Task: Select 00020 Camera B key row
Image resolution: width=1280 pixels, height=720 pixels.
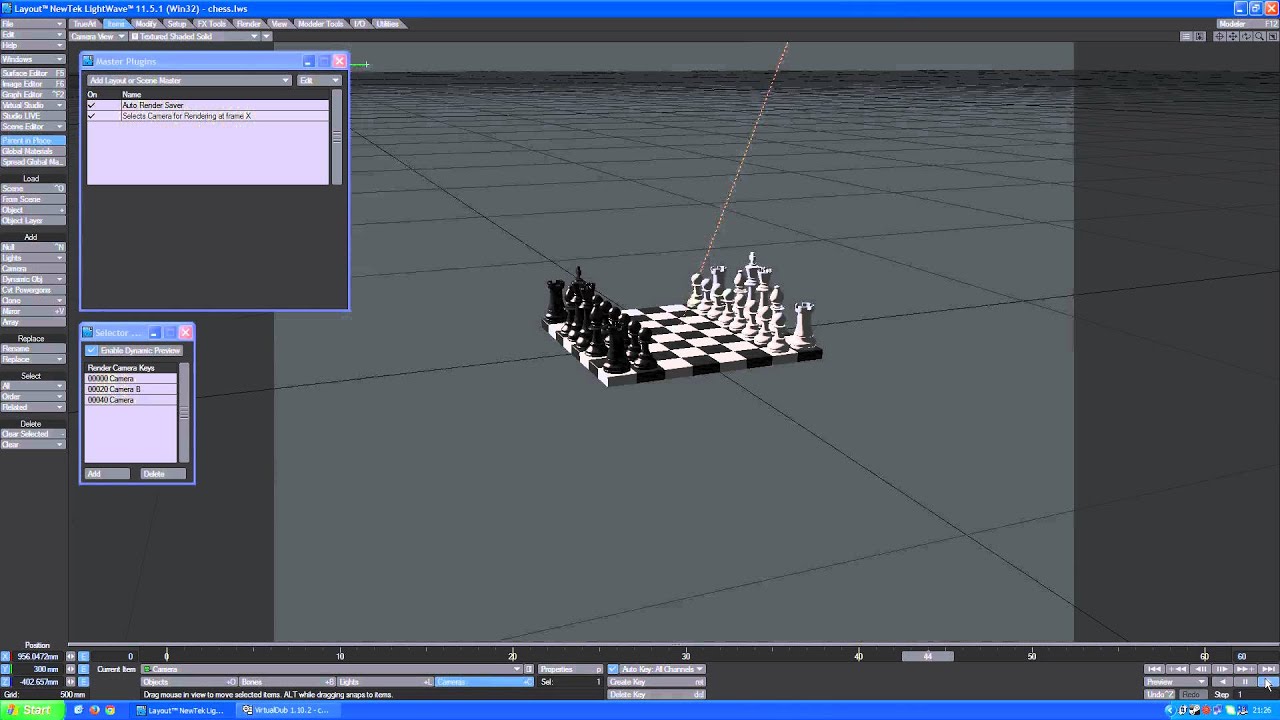Action: point(131,389)
